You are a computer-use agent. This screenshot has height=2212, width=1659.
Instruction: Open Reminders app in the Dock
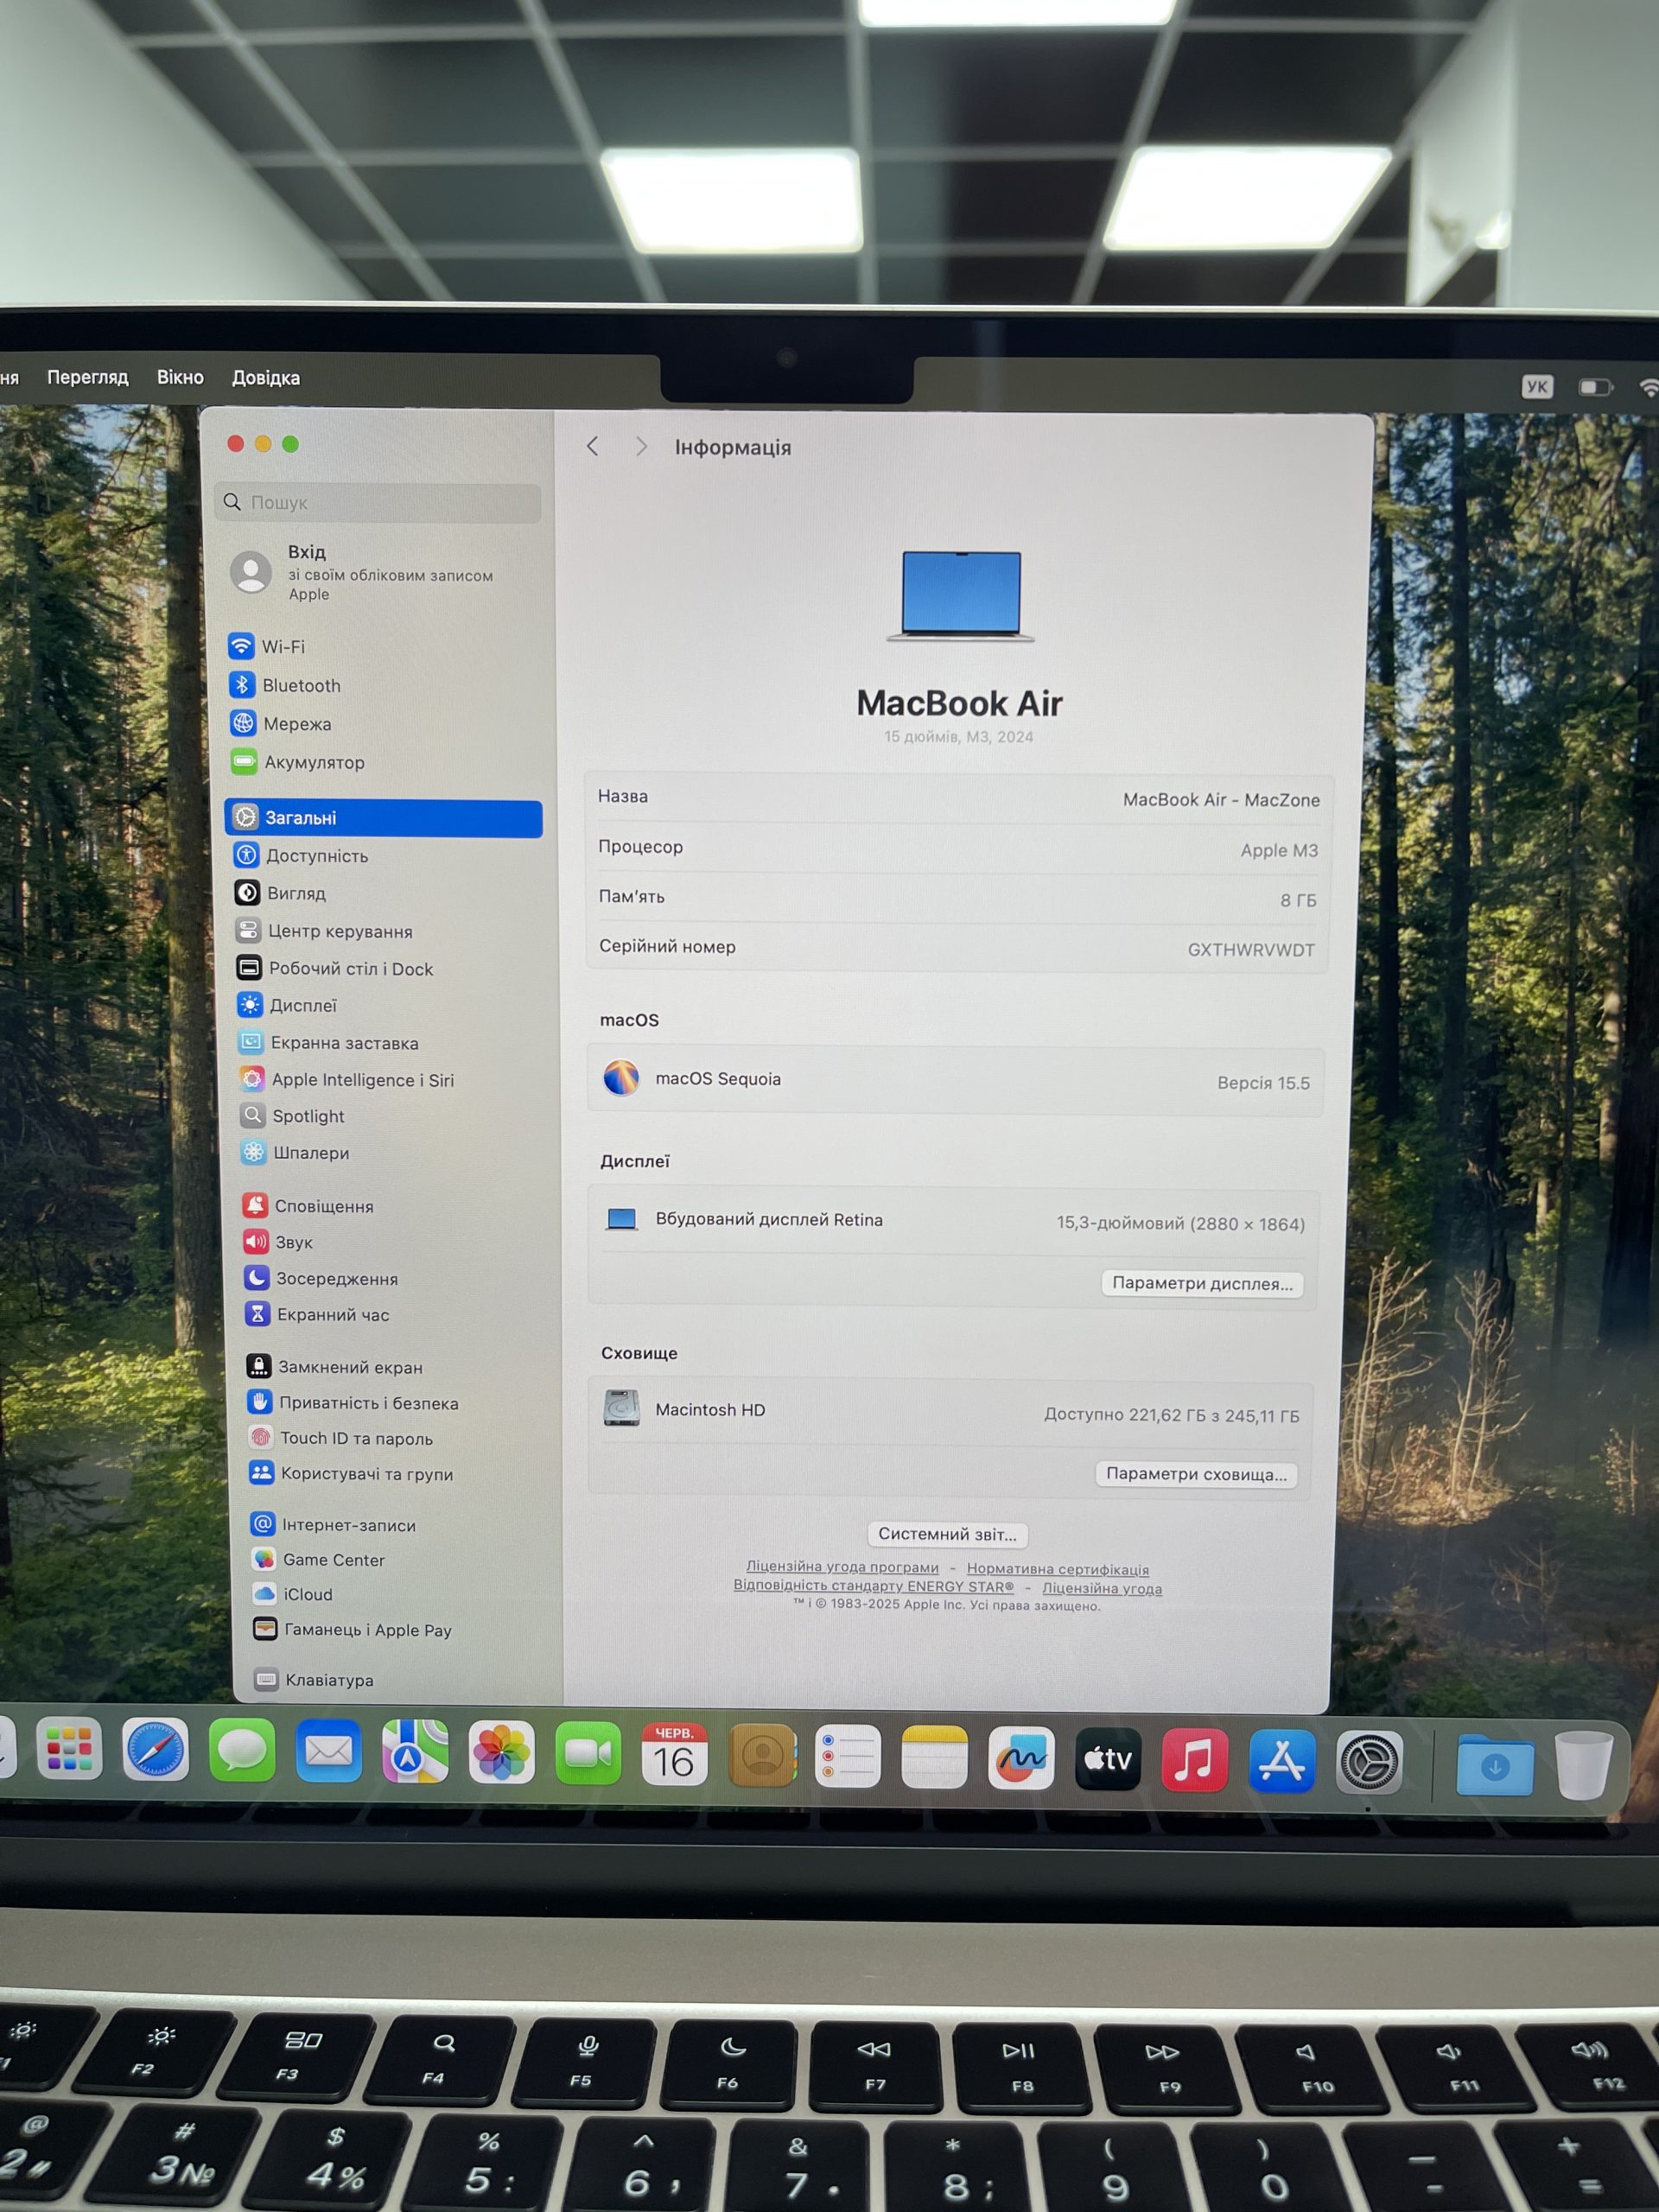point(848,1756)
